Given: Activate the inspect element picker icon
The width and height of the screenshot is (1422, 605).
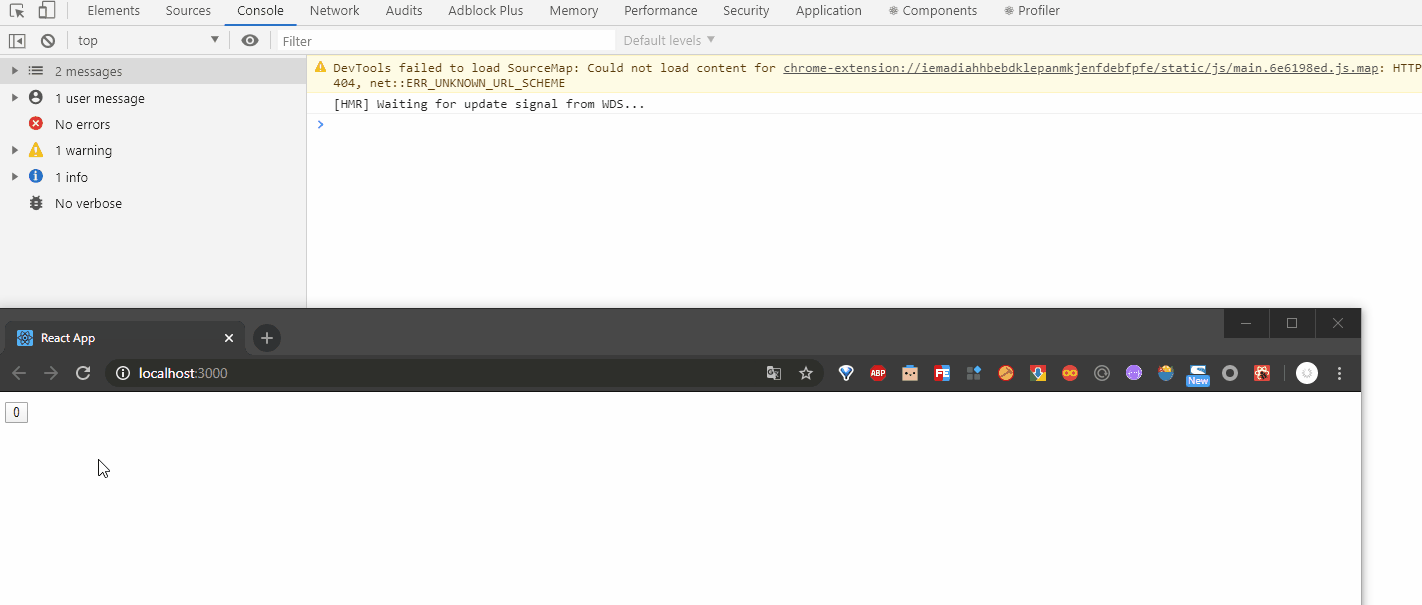Looking at the screenshot, I should click(x=17, y=11).
